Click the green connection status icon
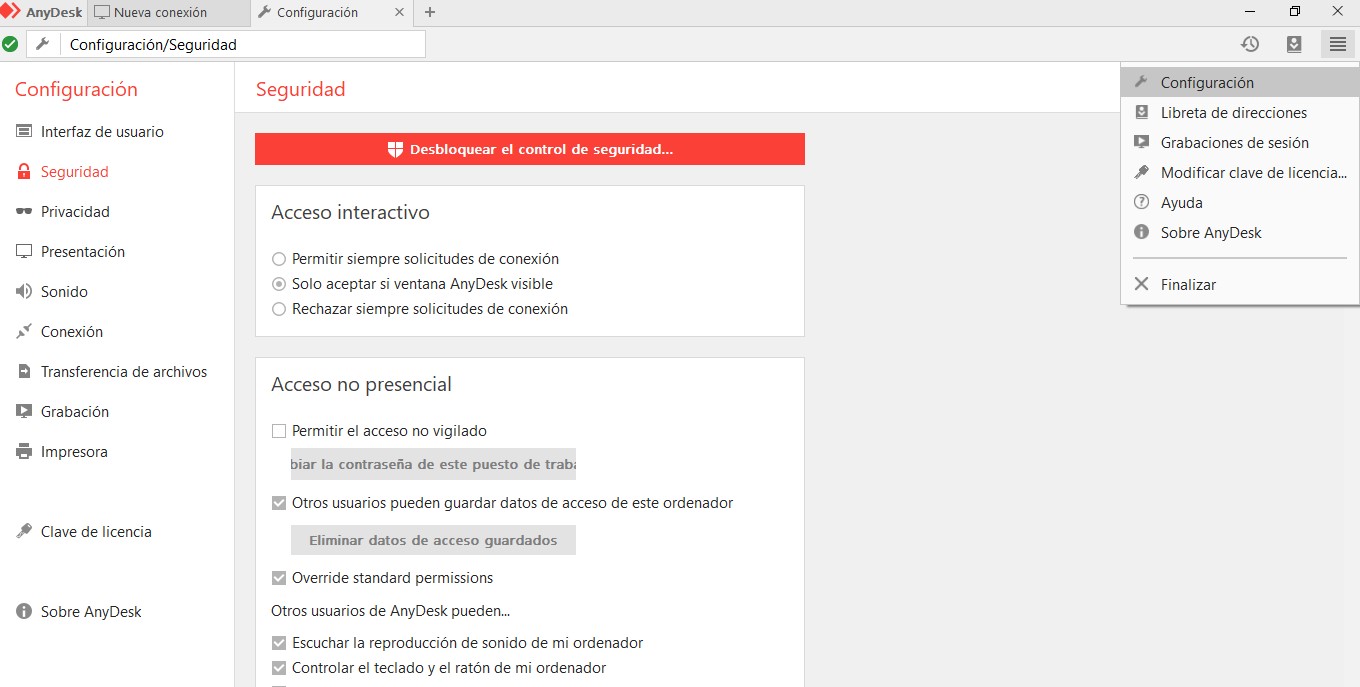 pyautogui.click(x=11, y=44)
